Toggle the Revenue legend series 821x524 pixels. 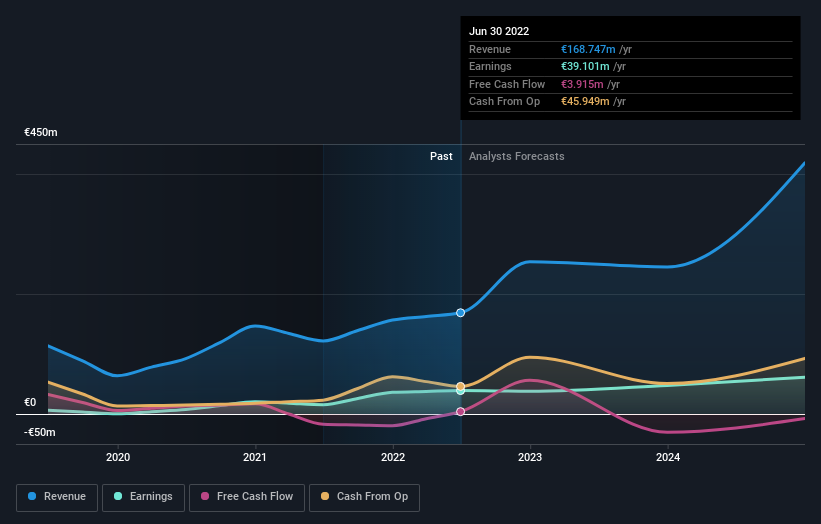click(57, 497)
